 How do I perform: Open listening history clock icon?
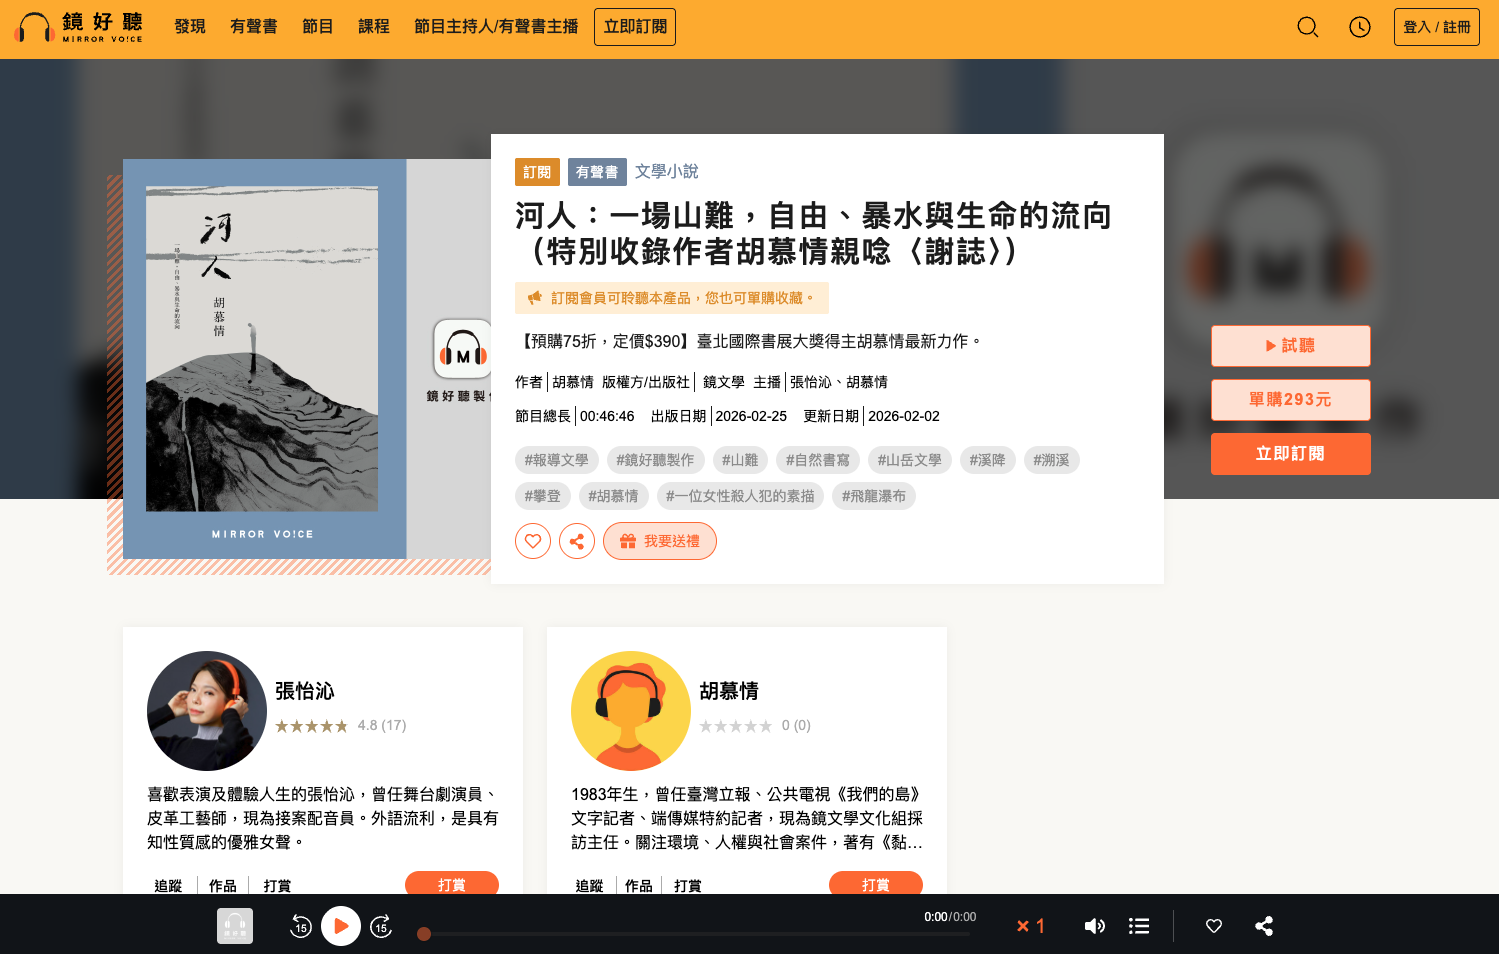coord(1360,27)
